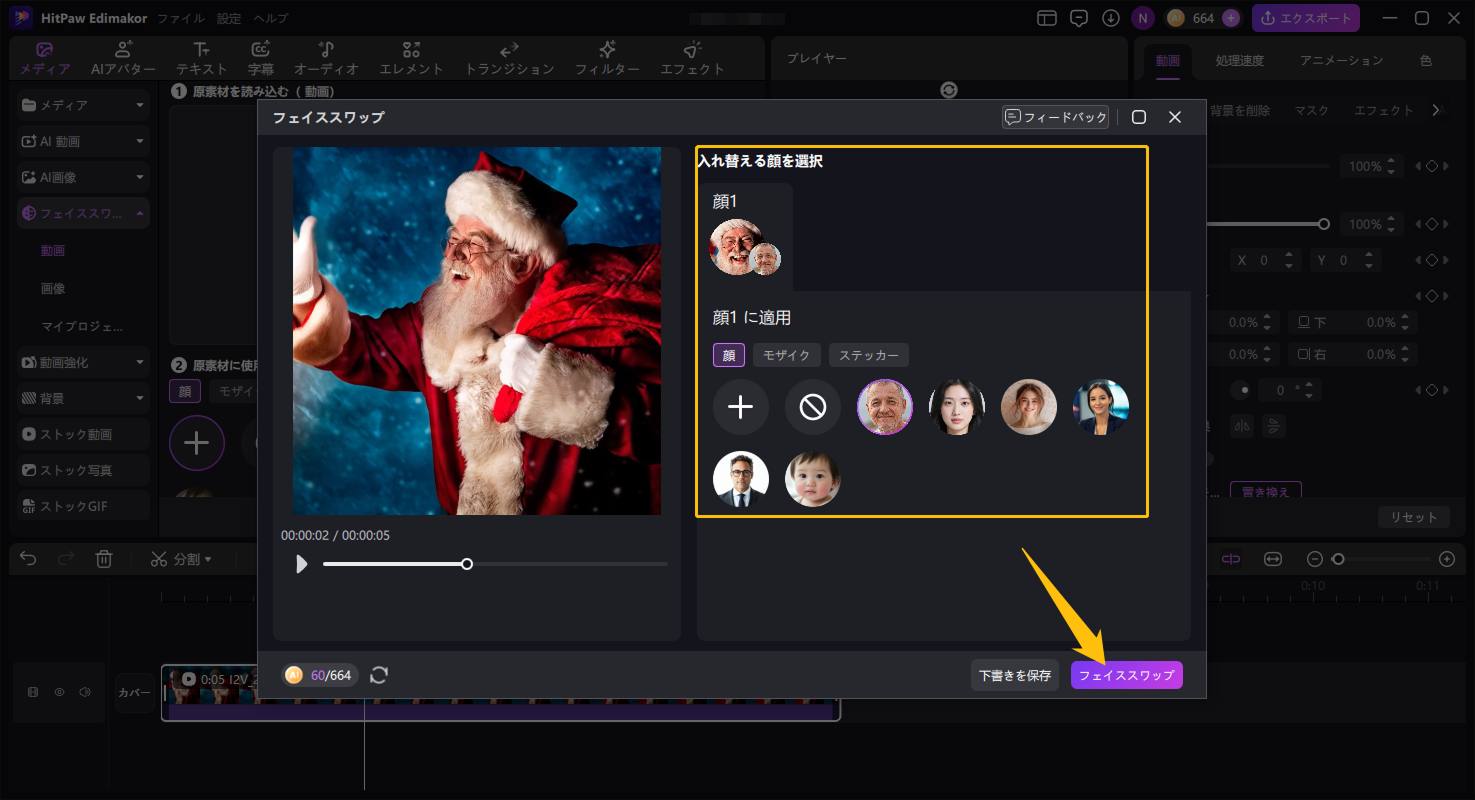Screen dimensions: 1475x800
Task: Open the 分割 dropdown in timeline
Action: 182,559
